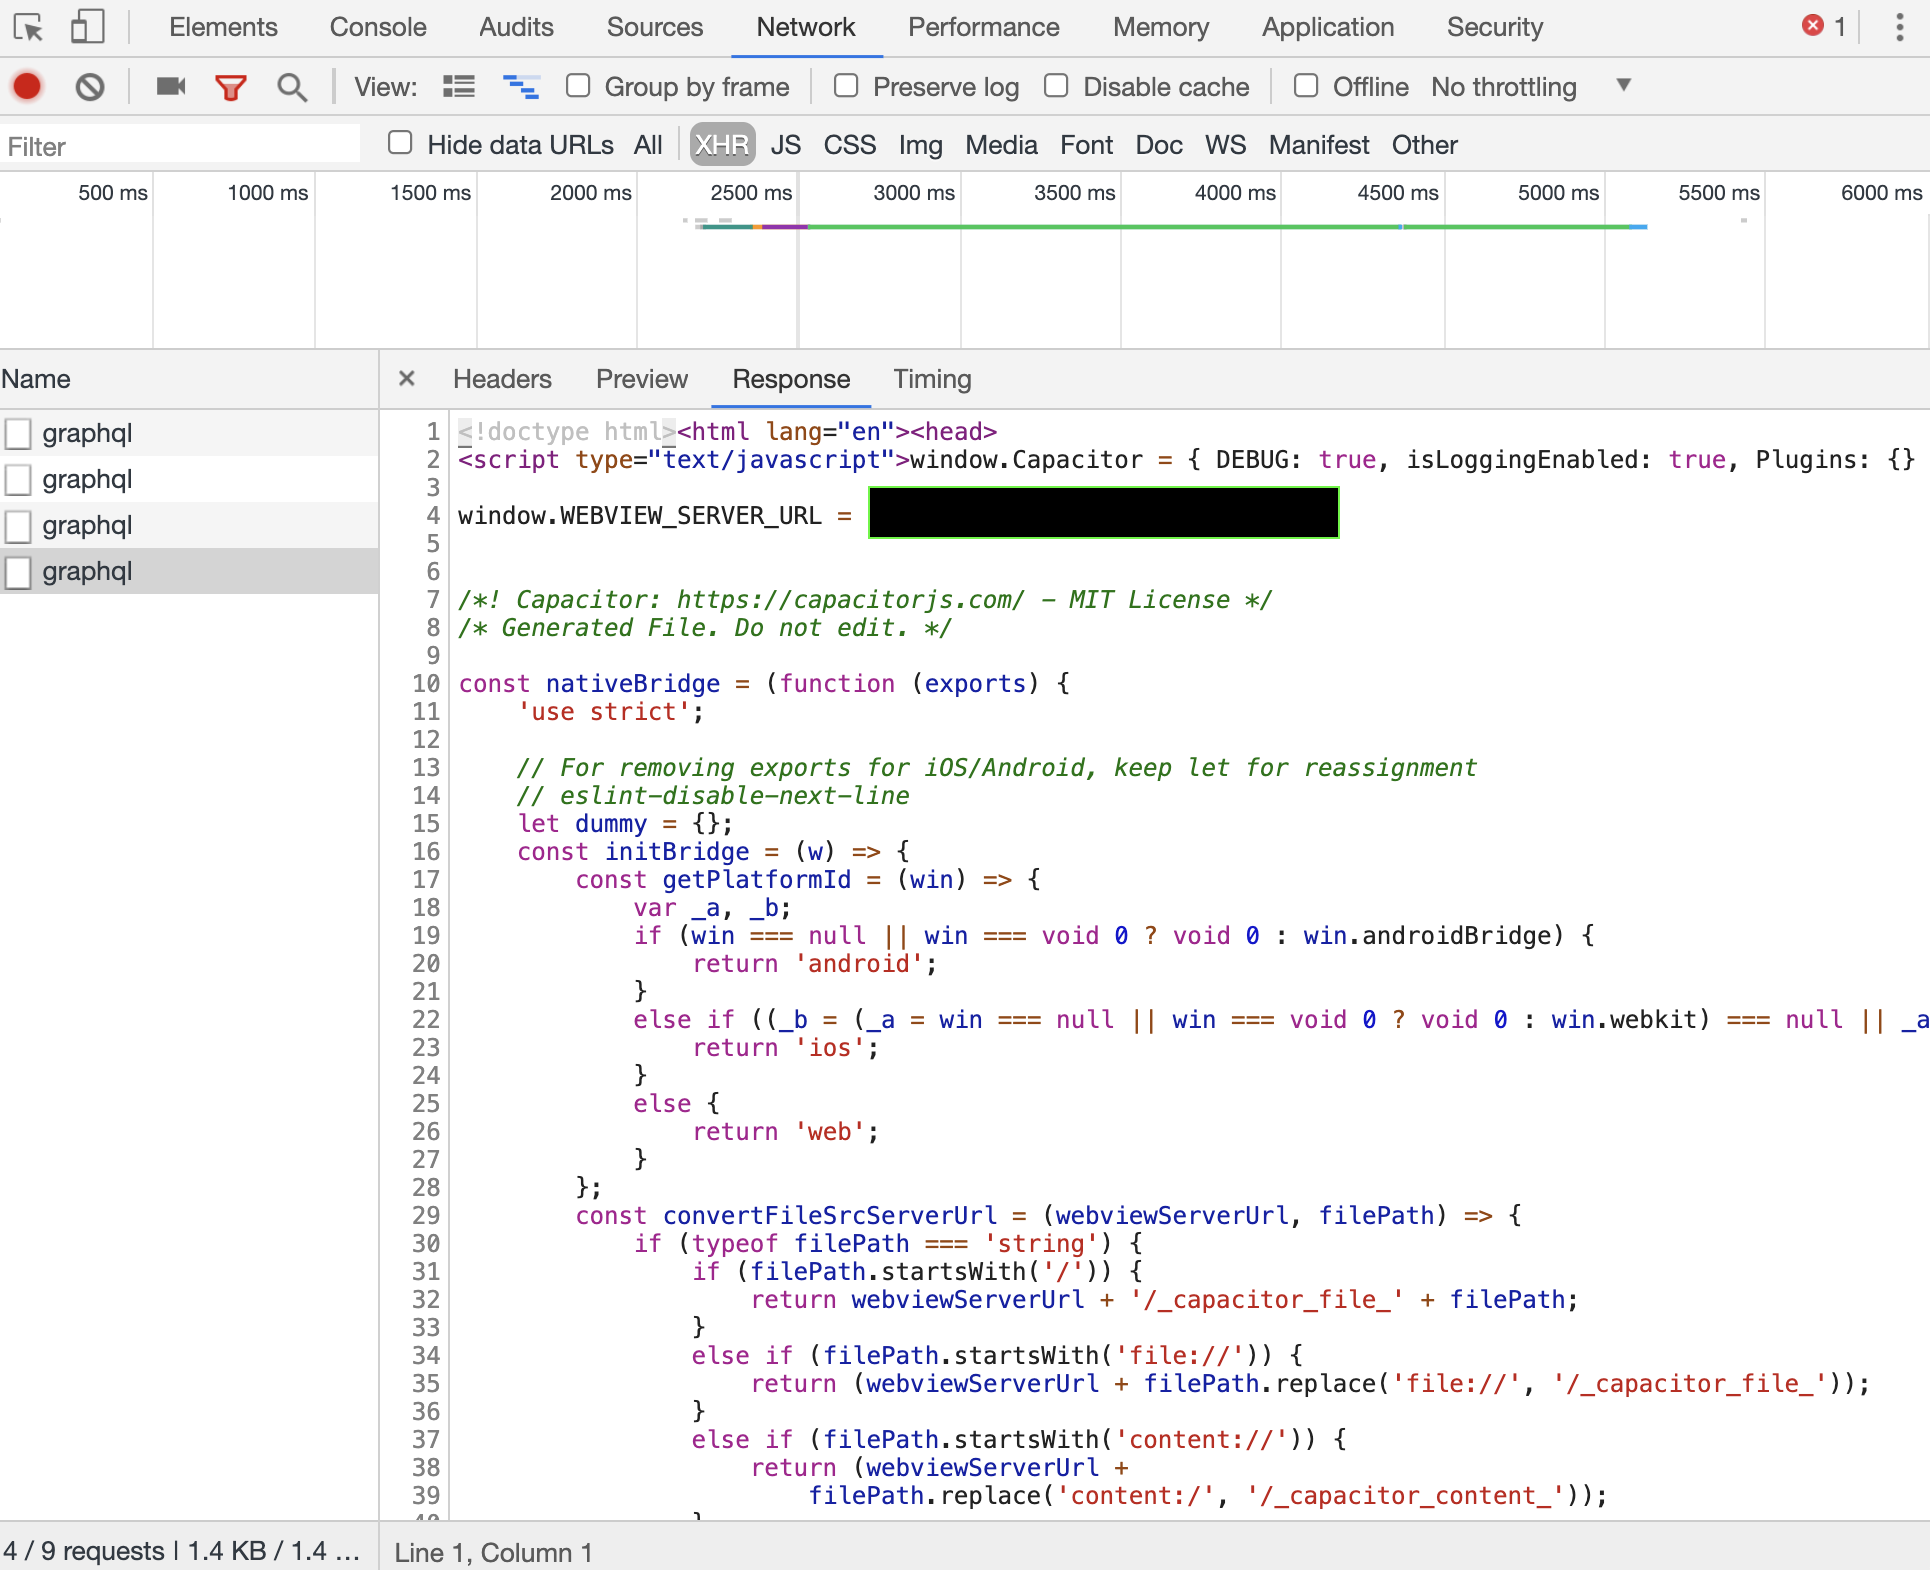Switch to large request rows view
The image size is (1930, 1570).
coord(458,87)
